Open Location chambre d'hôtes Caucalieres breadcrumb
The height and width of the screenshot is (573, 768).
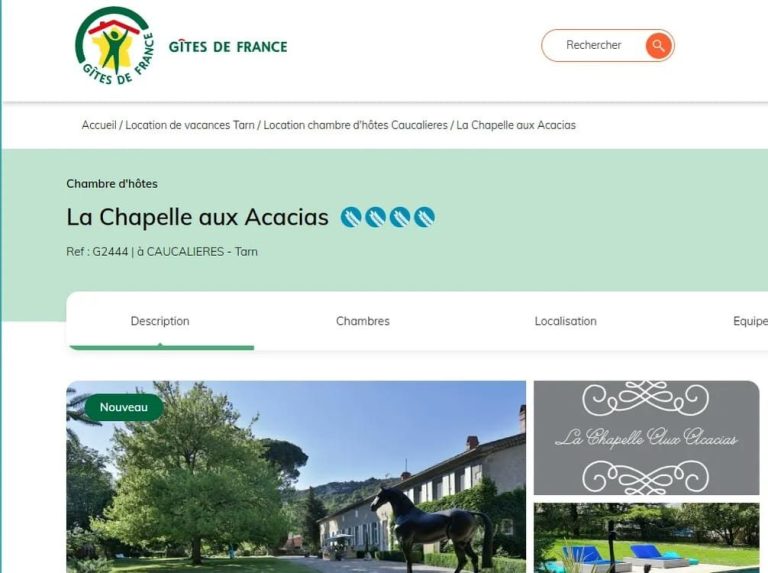click(x=356, y=125)
